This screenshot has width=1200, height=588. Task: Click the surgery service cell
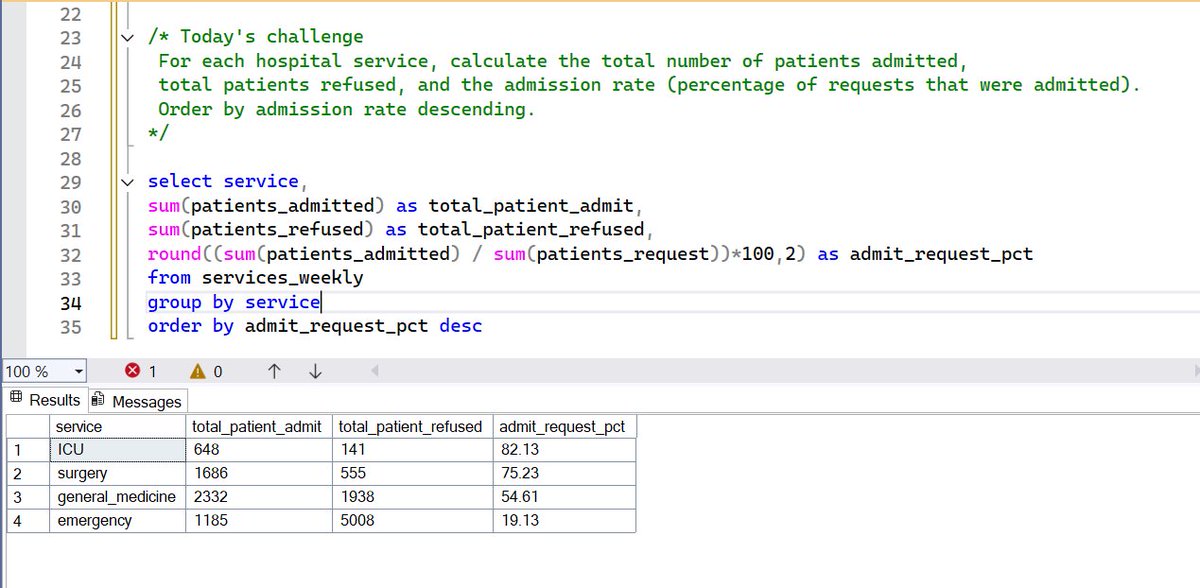[x=119, y=474]
